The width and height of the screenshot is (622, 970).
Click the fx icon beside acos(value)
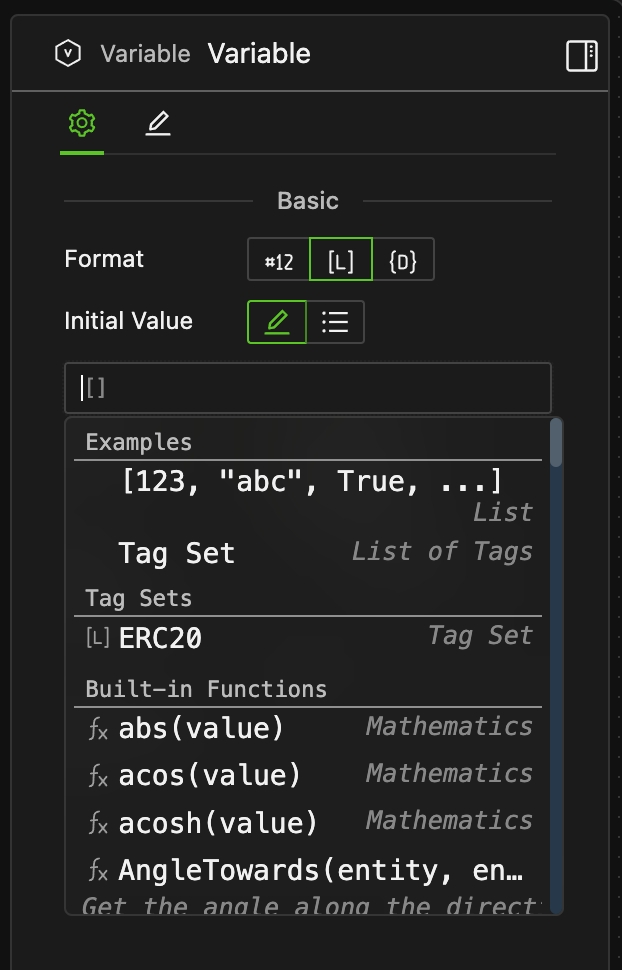[x=97, y=775]
